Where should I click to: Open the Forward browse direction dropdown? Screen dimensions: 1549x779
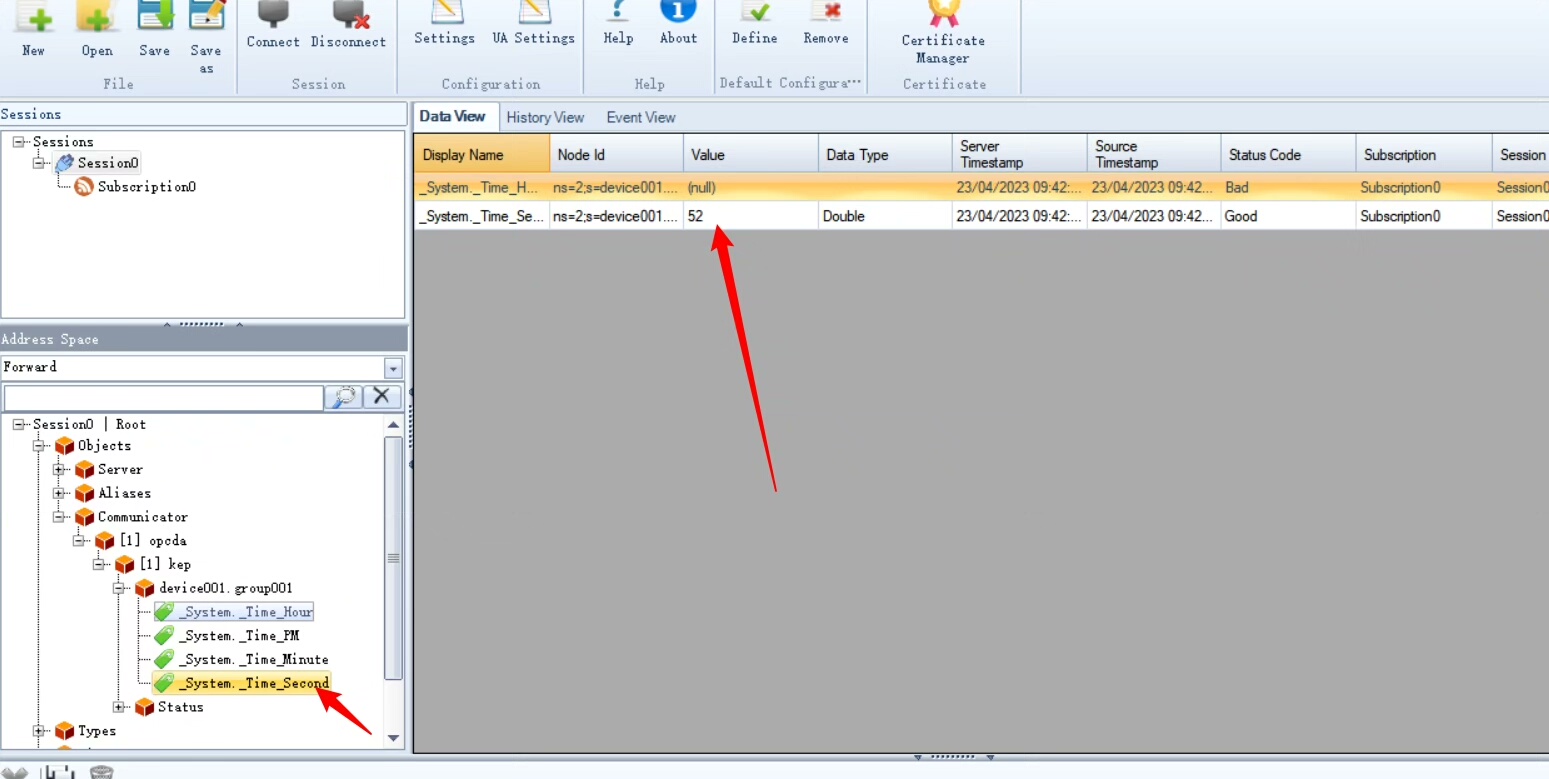pos(393,368)
